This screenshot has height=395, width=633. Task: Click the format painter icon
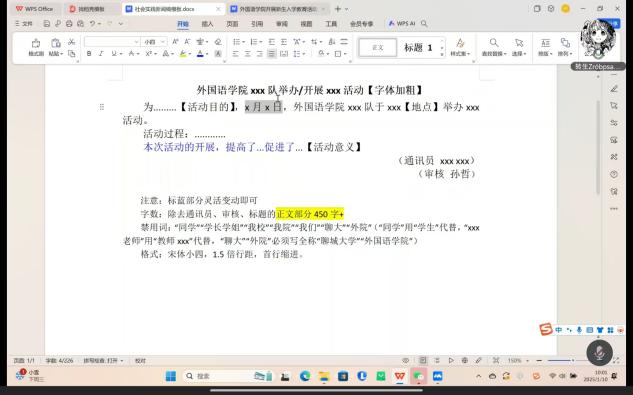pos(36,47)
